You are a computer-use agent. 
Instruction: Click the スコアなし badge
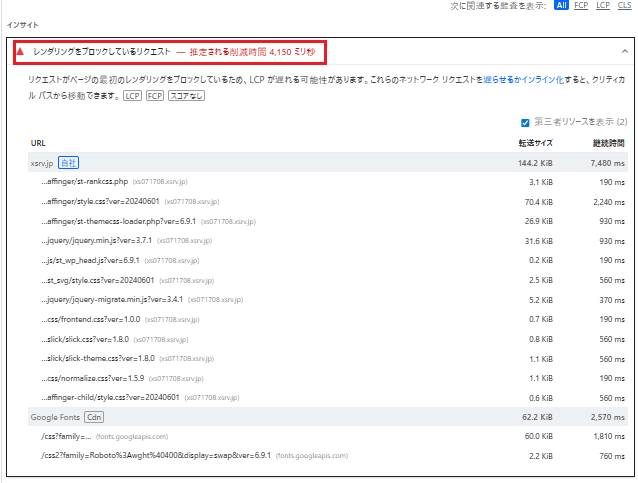tap(185, 96)
